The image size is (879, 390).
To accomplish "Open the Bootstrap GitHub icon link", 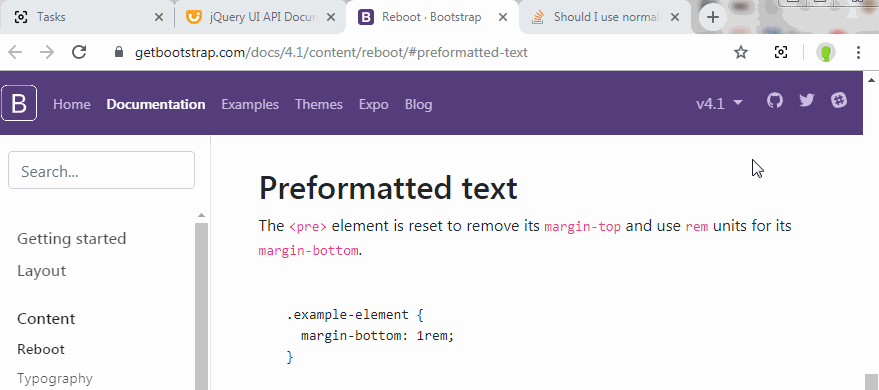I will coord(775,100).
